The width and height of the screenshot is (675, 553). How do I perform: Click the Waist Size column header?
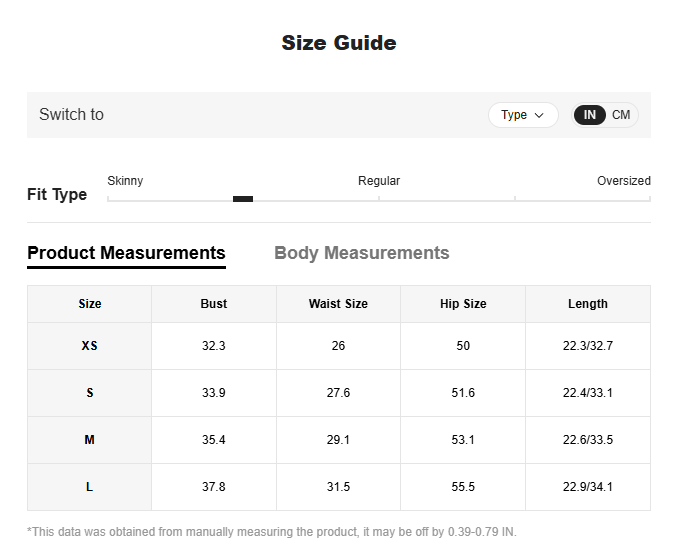338,304
